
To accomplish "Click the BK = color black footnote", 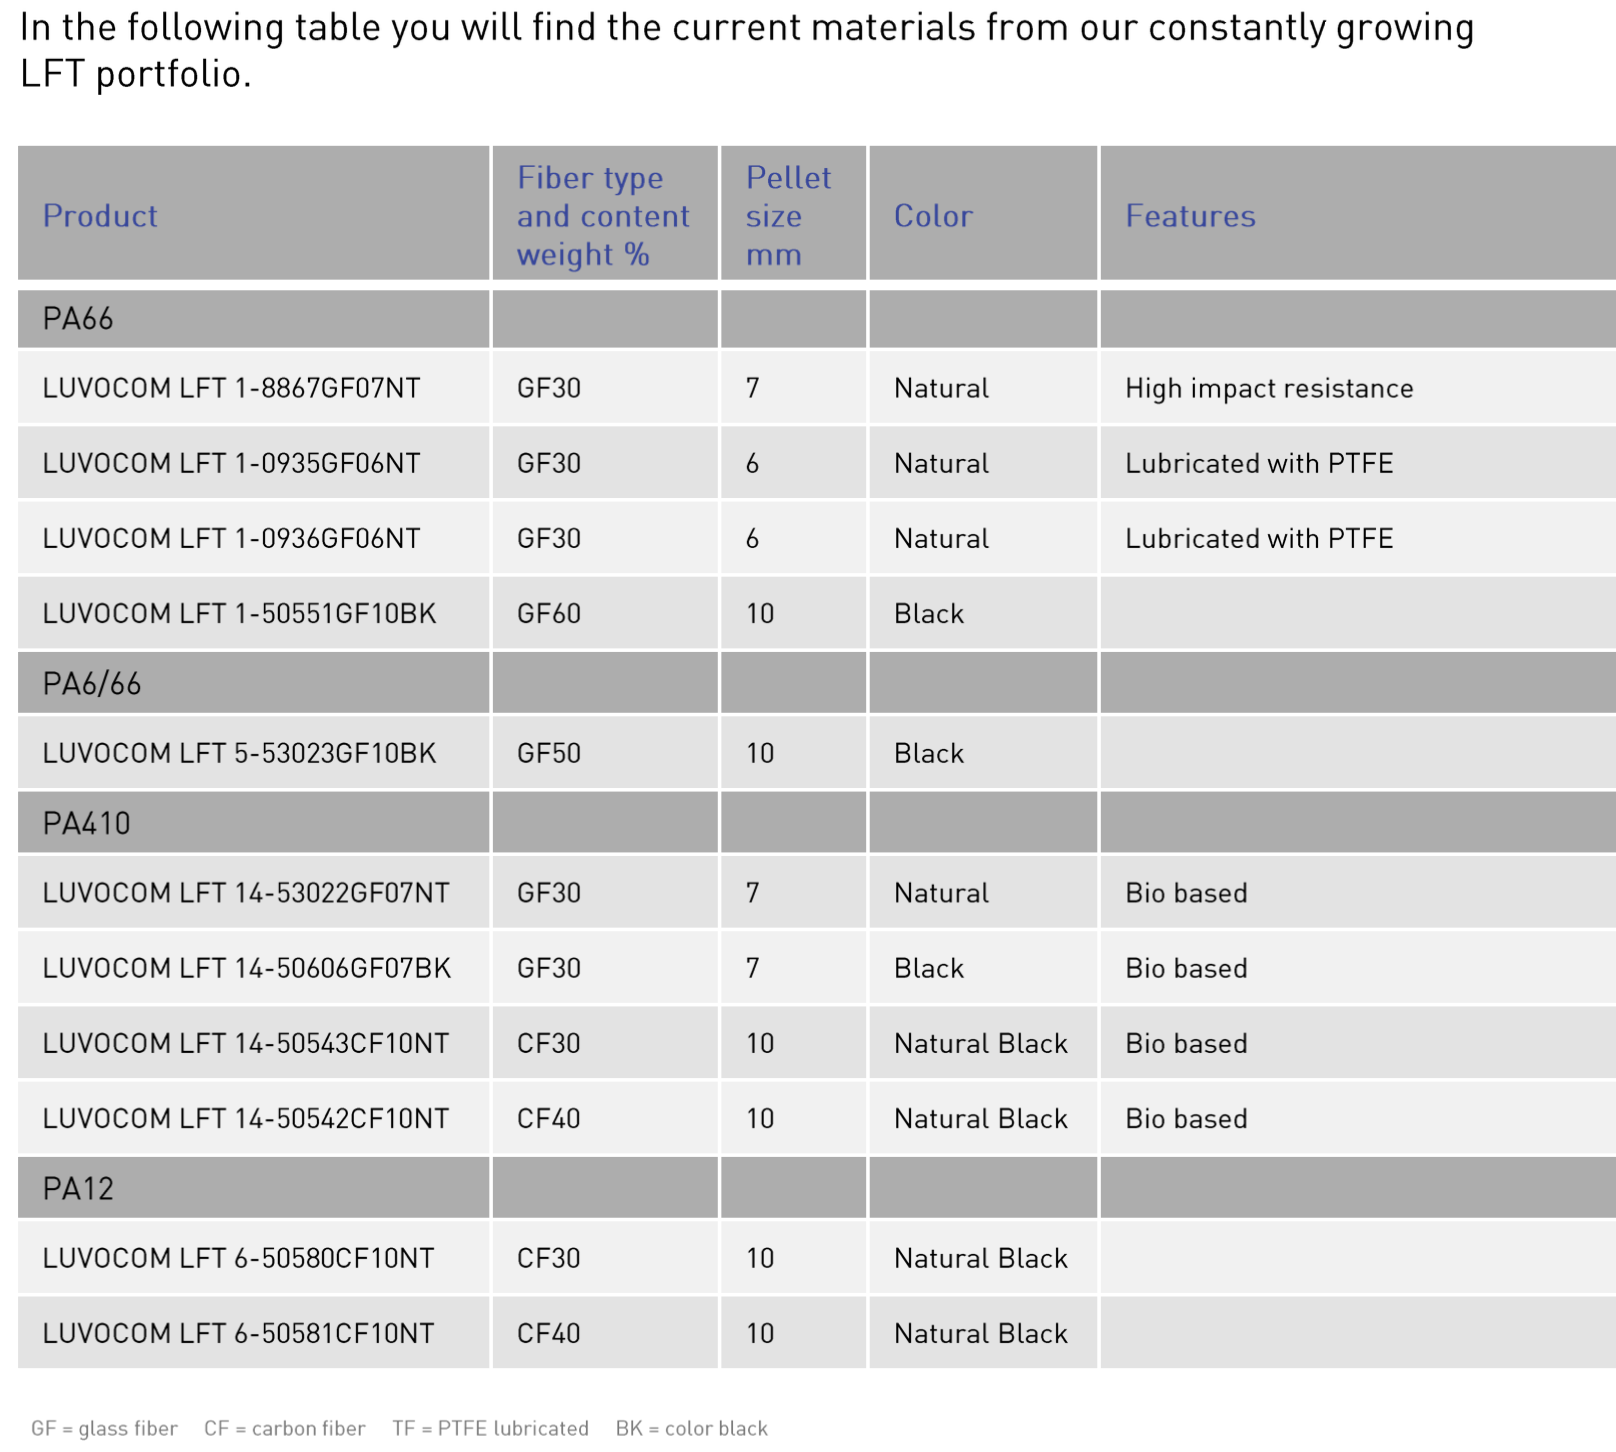I will click(692, 1428).
